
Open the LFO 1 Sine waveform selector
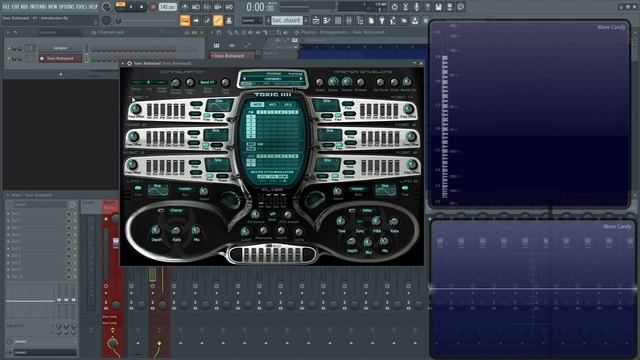click(158, 190)
